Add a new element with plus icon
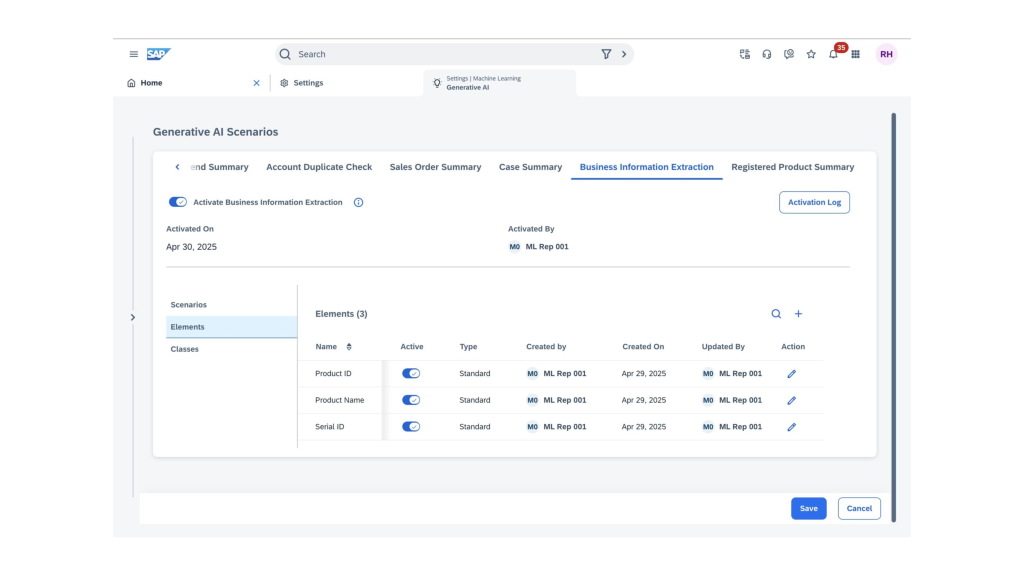Screen dimensions: 1024x576 (x=798, y=314)
